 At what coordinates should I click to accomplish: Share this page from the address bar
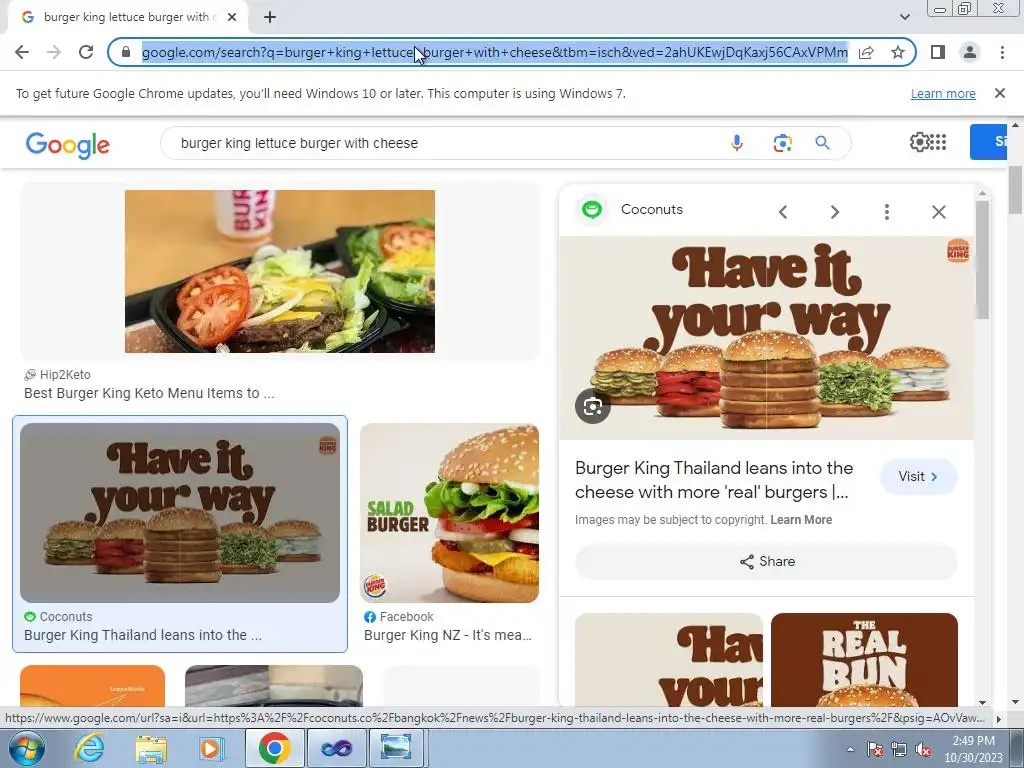coord(866,52)
